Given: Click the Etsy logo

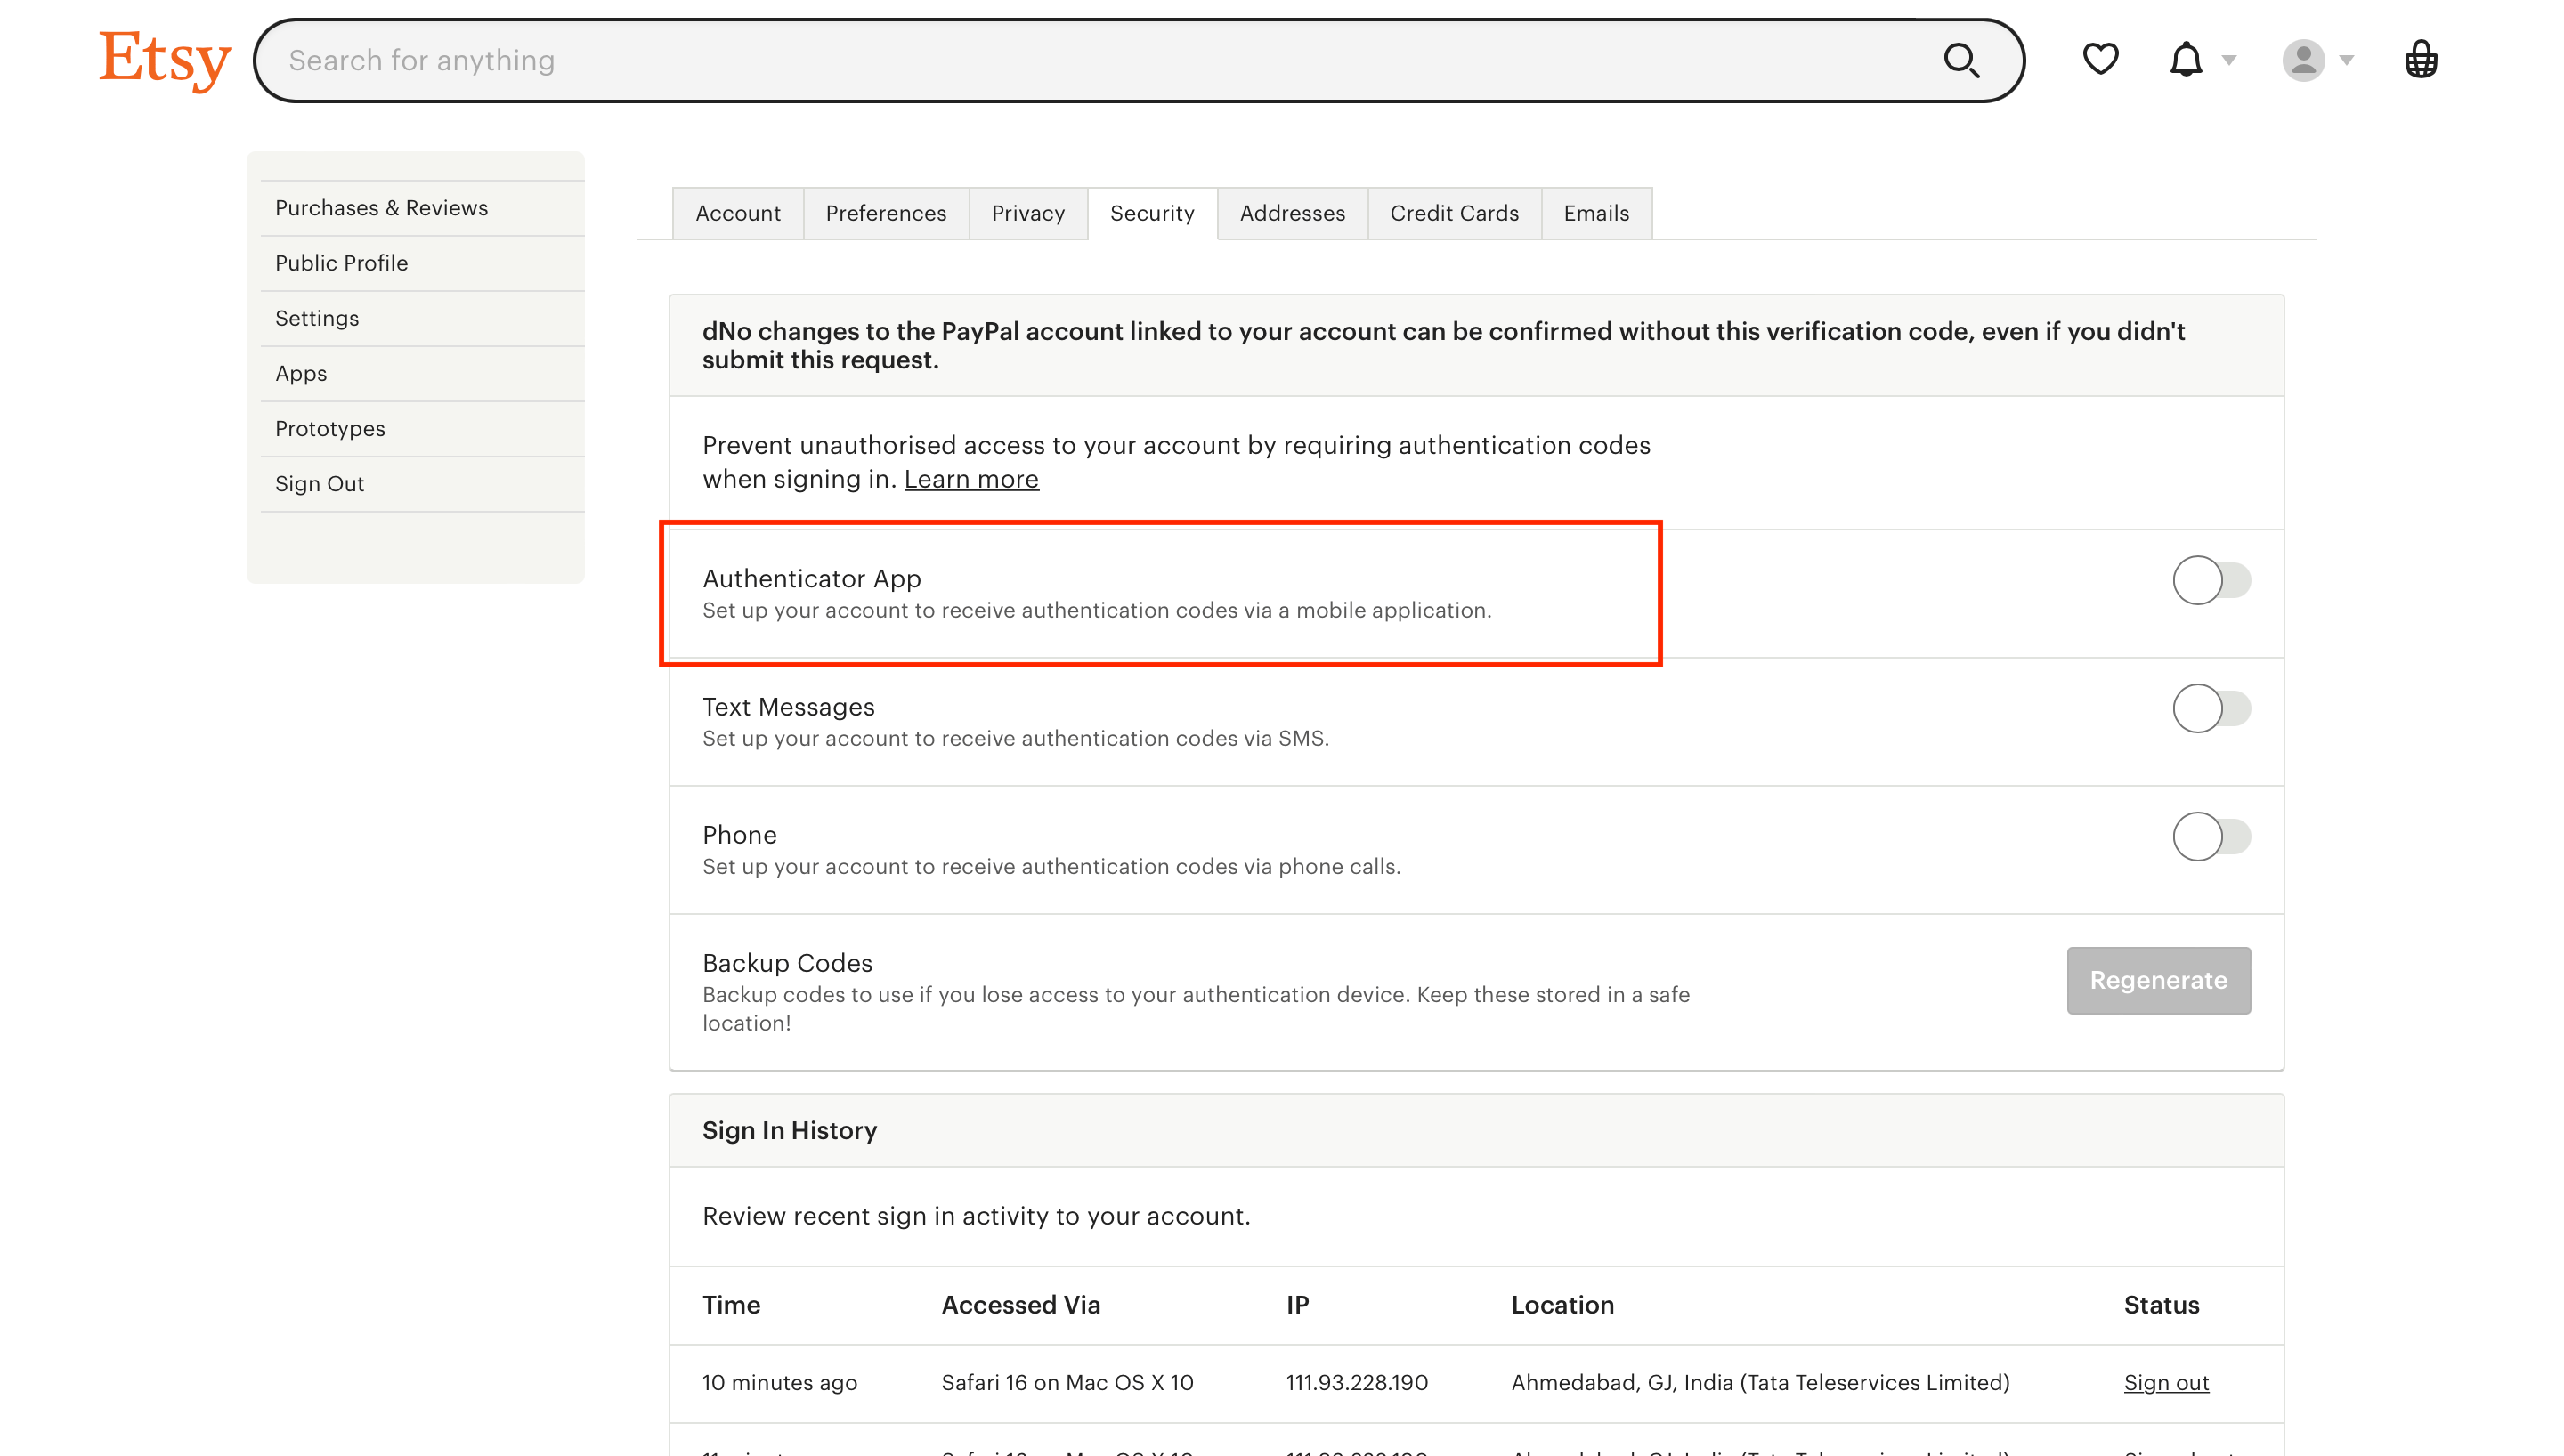Looking at the screenshot, I should coord(165,60).
